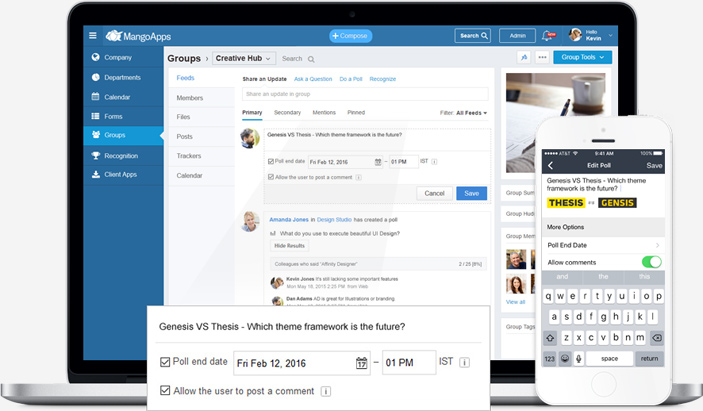Screen dimensions: 703x411
Task: Click the Forms list icon in sidebar
Action: click(95, 116)
